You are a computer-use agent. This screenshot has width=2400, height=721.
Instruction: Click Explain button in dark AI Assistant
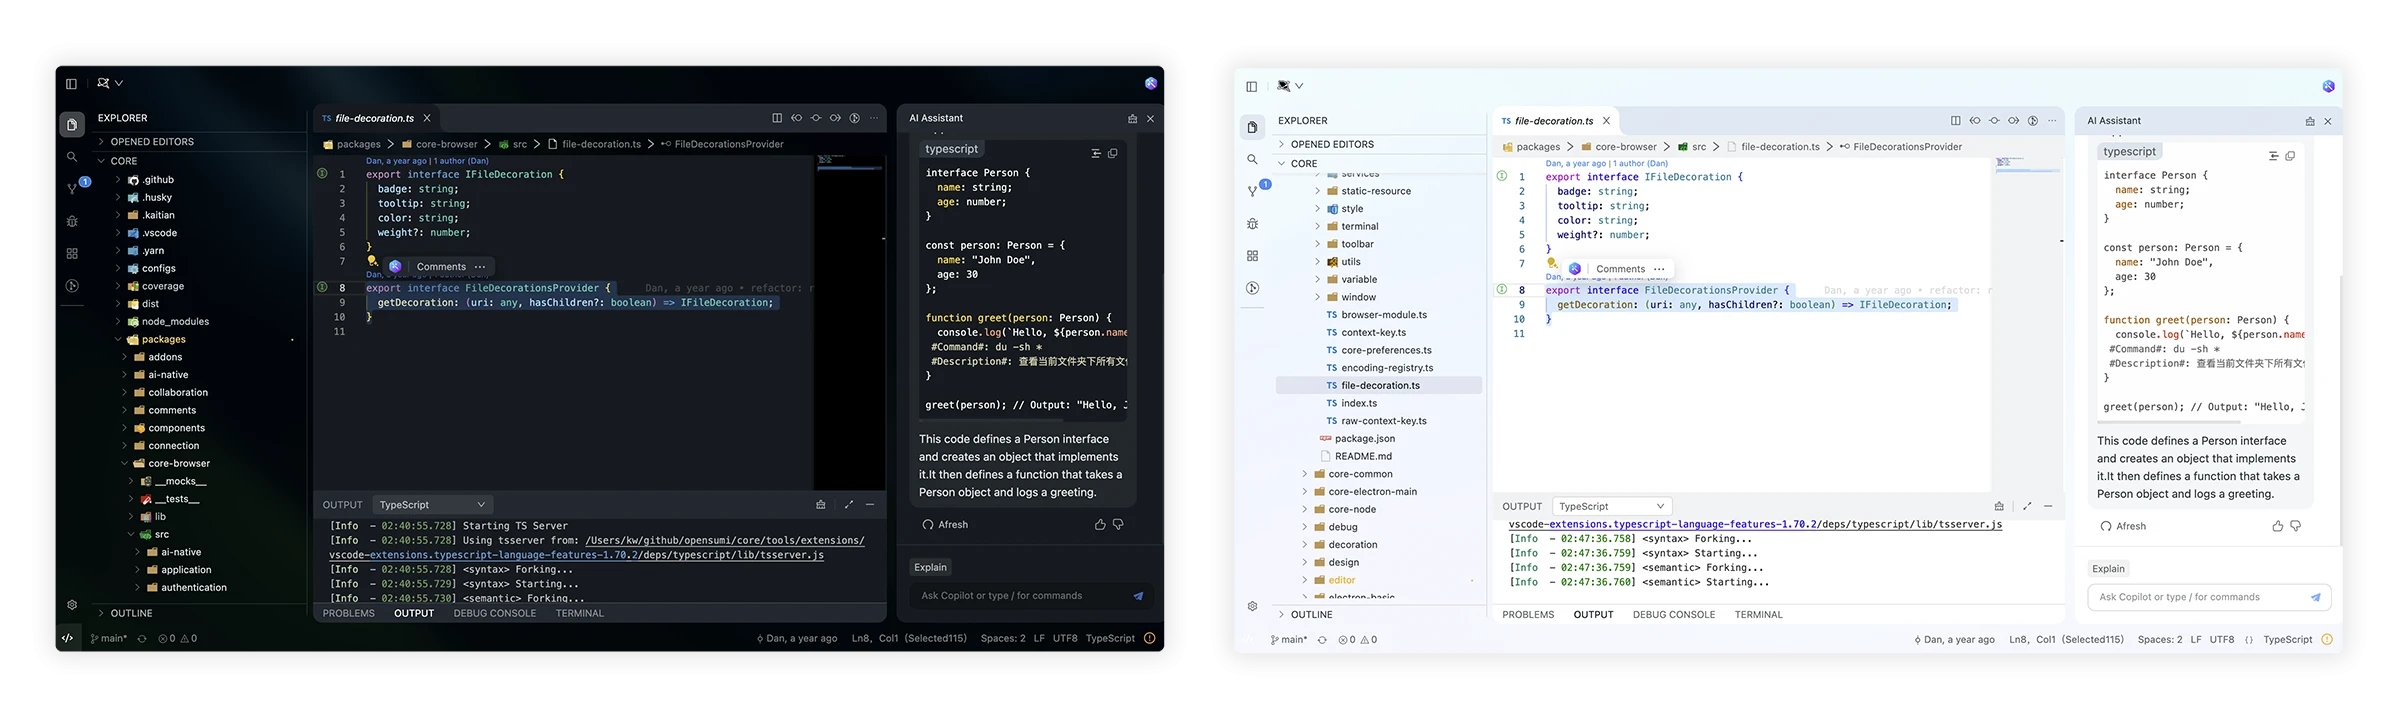click(x=930, y=567)
